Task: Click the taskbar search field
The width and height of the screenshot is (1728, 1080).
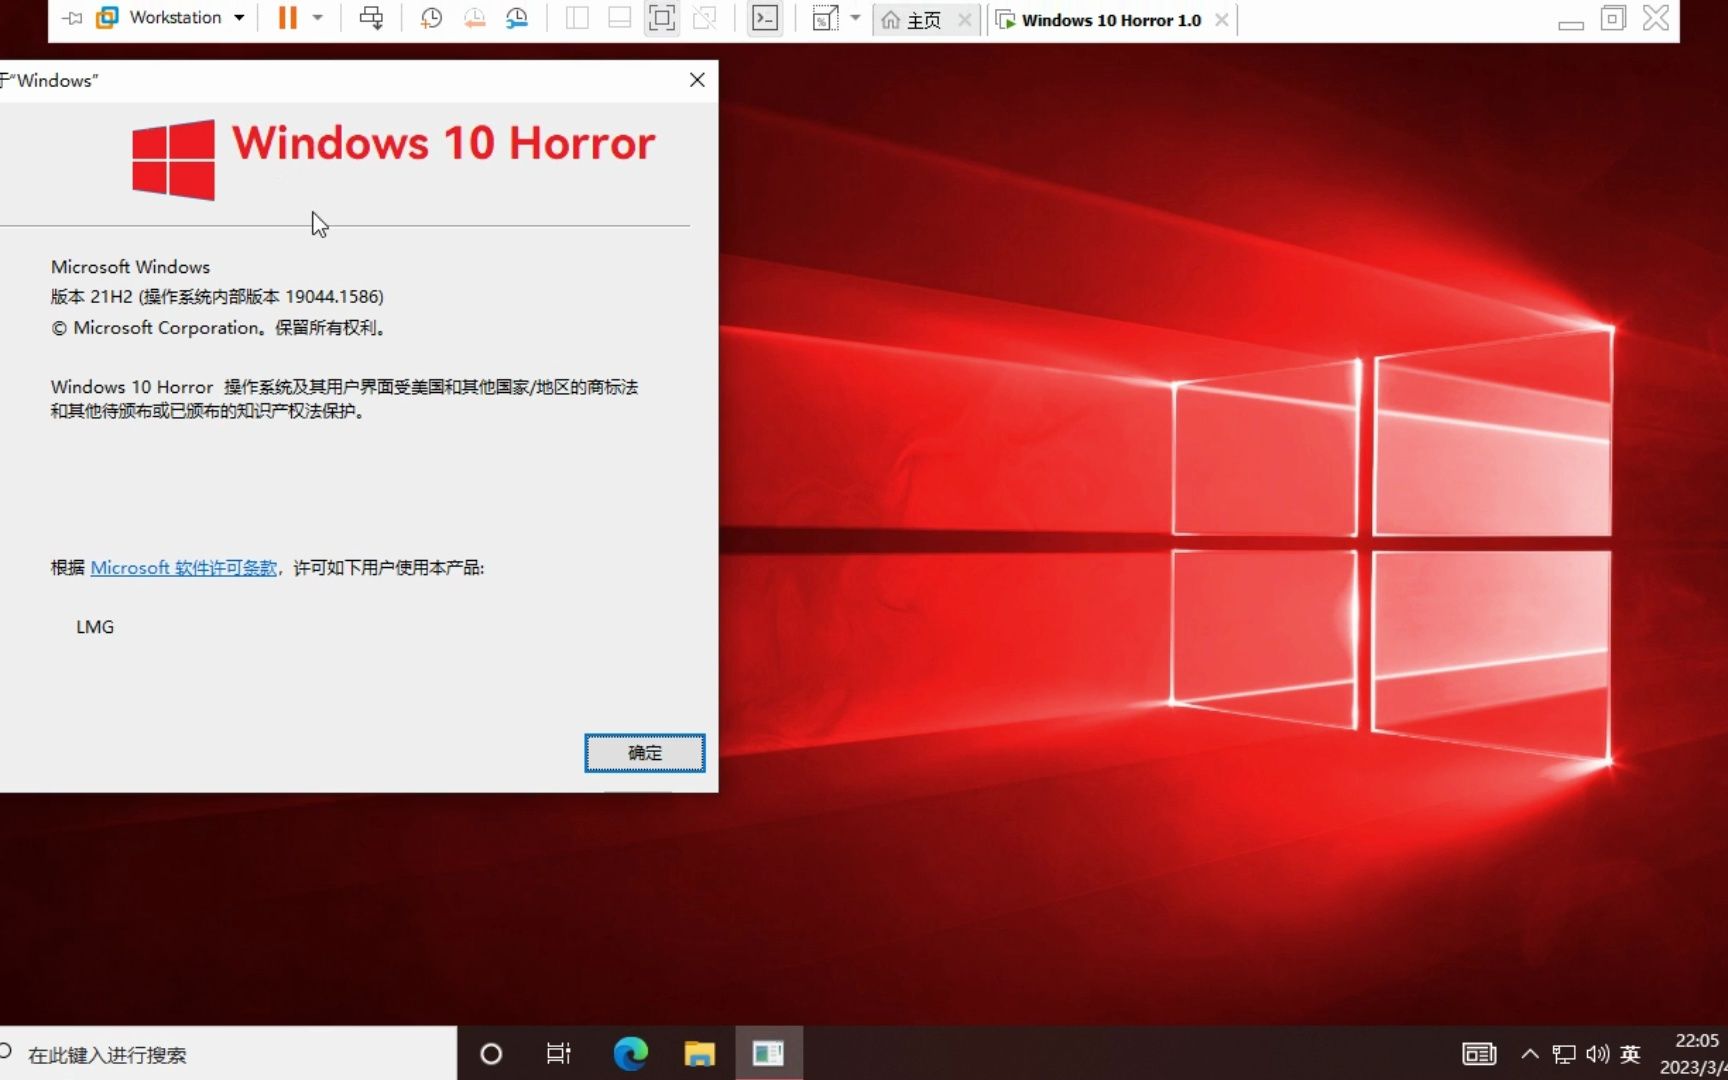Action: tap(200, 1054)
